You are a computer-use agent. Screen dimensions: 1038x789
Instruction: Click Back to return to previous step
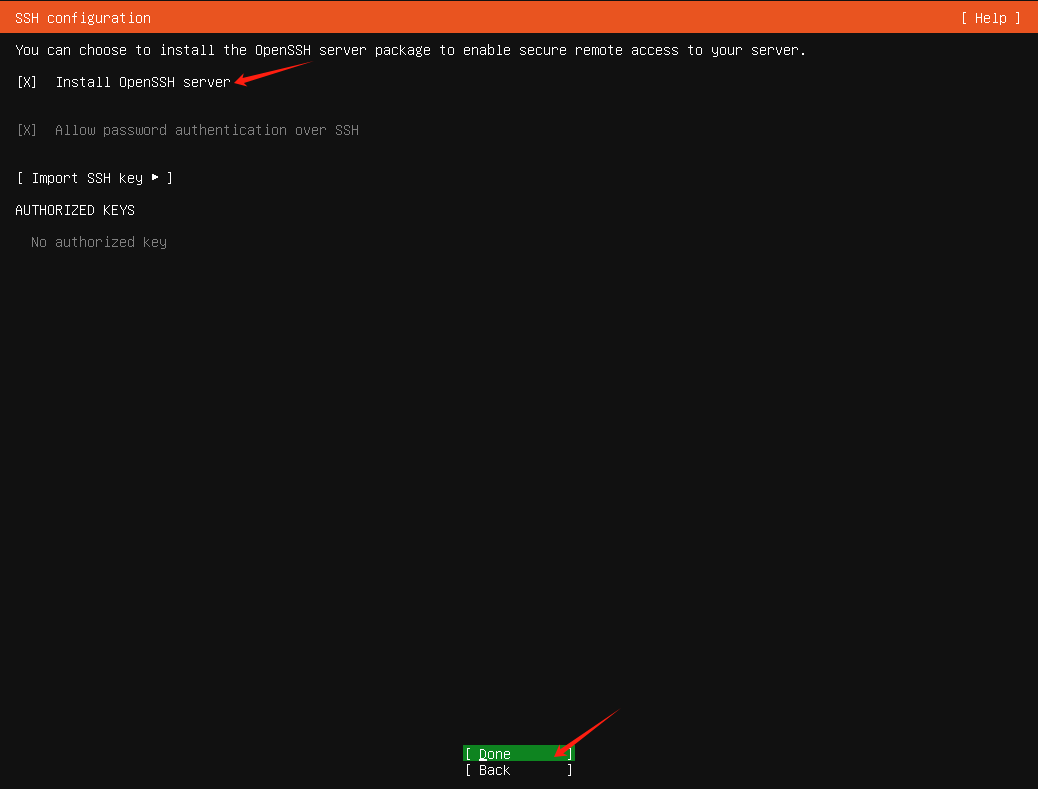(x=518, y=770)
